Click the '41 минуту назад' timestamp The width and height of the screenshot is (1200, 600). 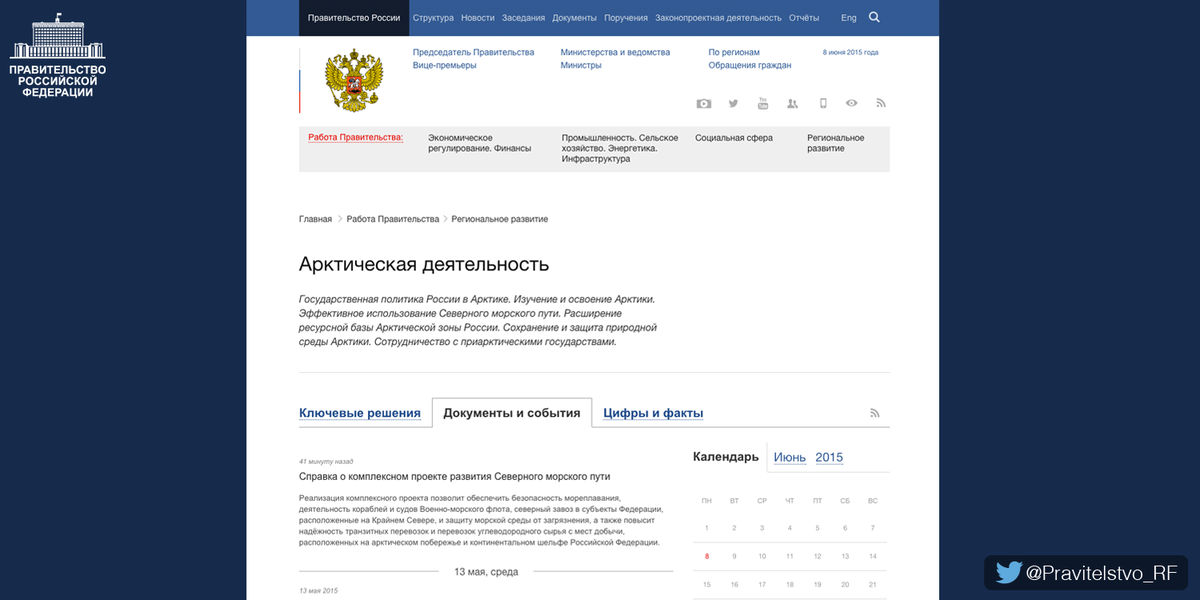[x=326, y=462]
